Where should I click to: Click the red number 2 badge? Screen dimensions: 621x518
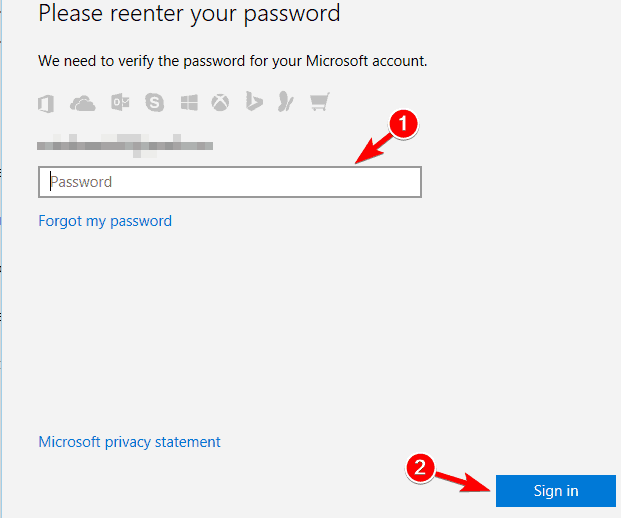coord(420,468)
